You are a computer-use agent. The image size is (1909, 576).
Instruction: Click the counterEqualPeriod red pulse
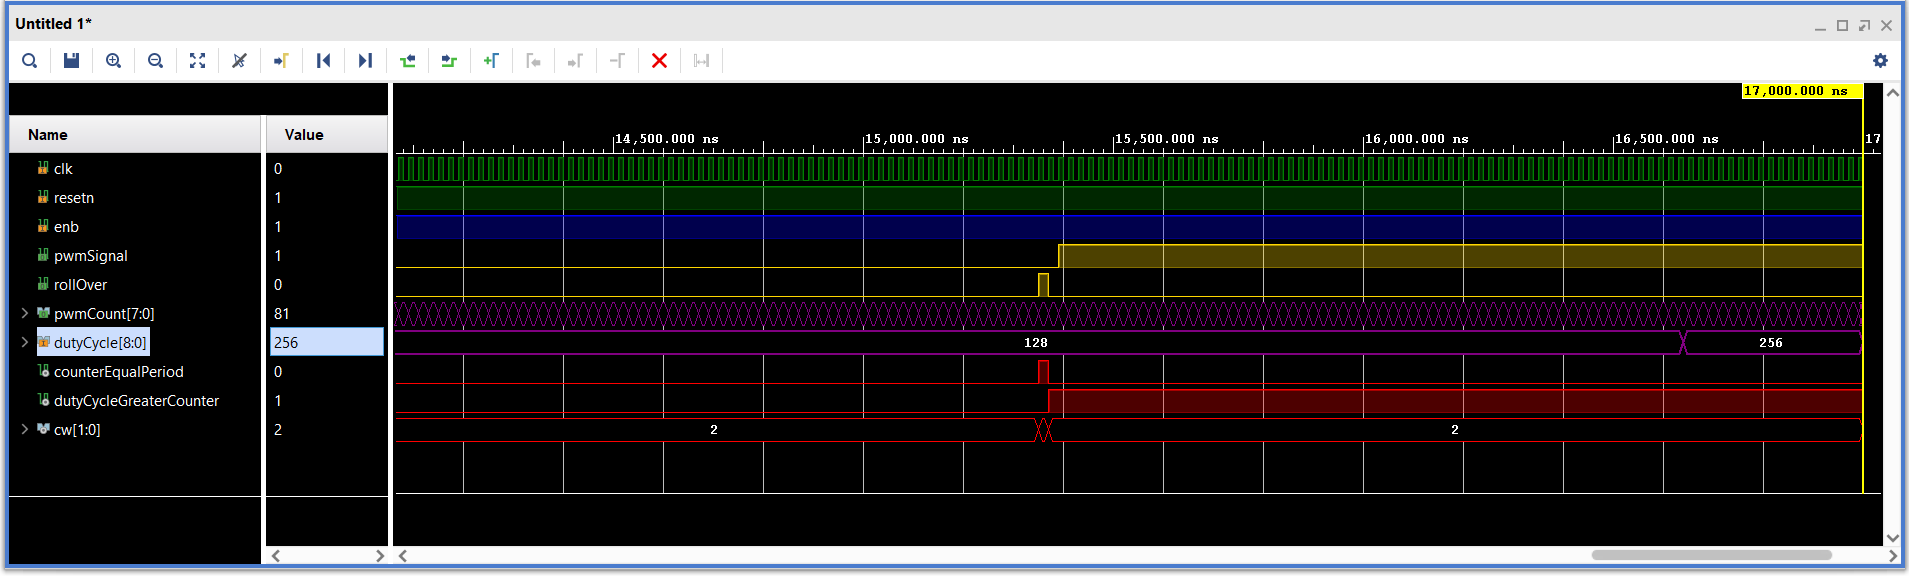[x=1043, y=372]
